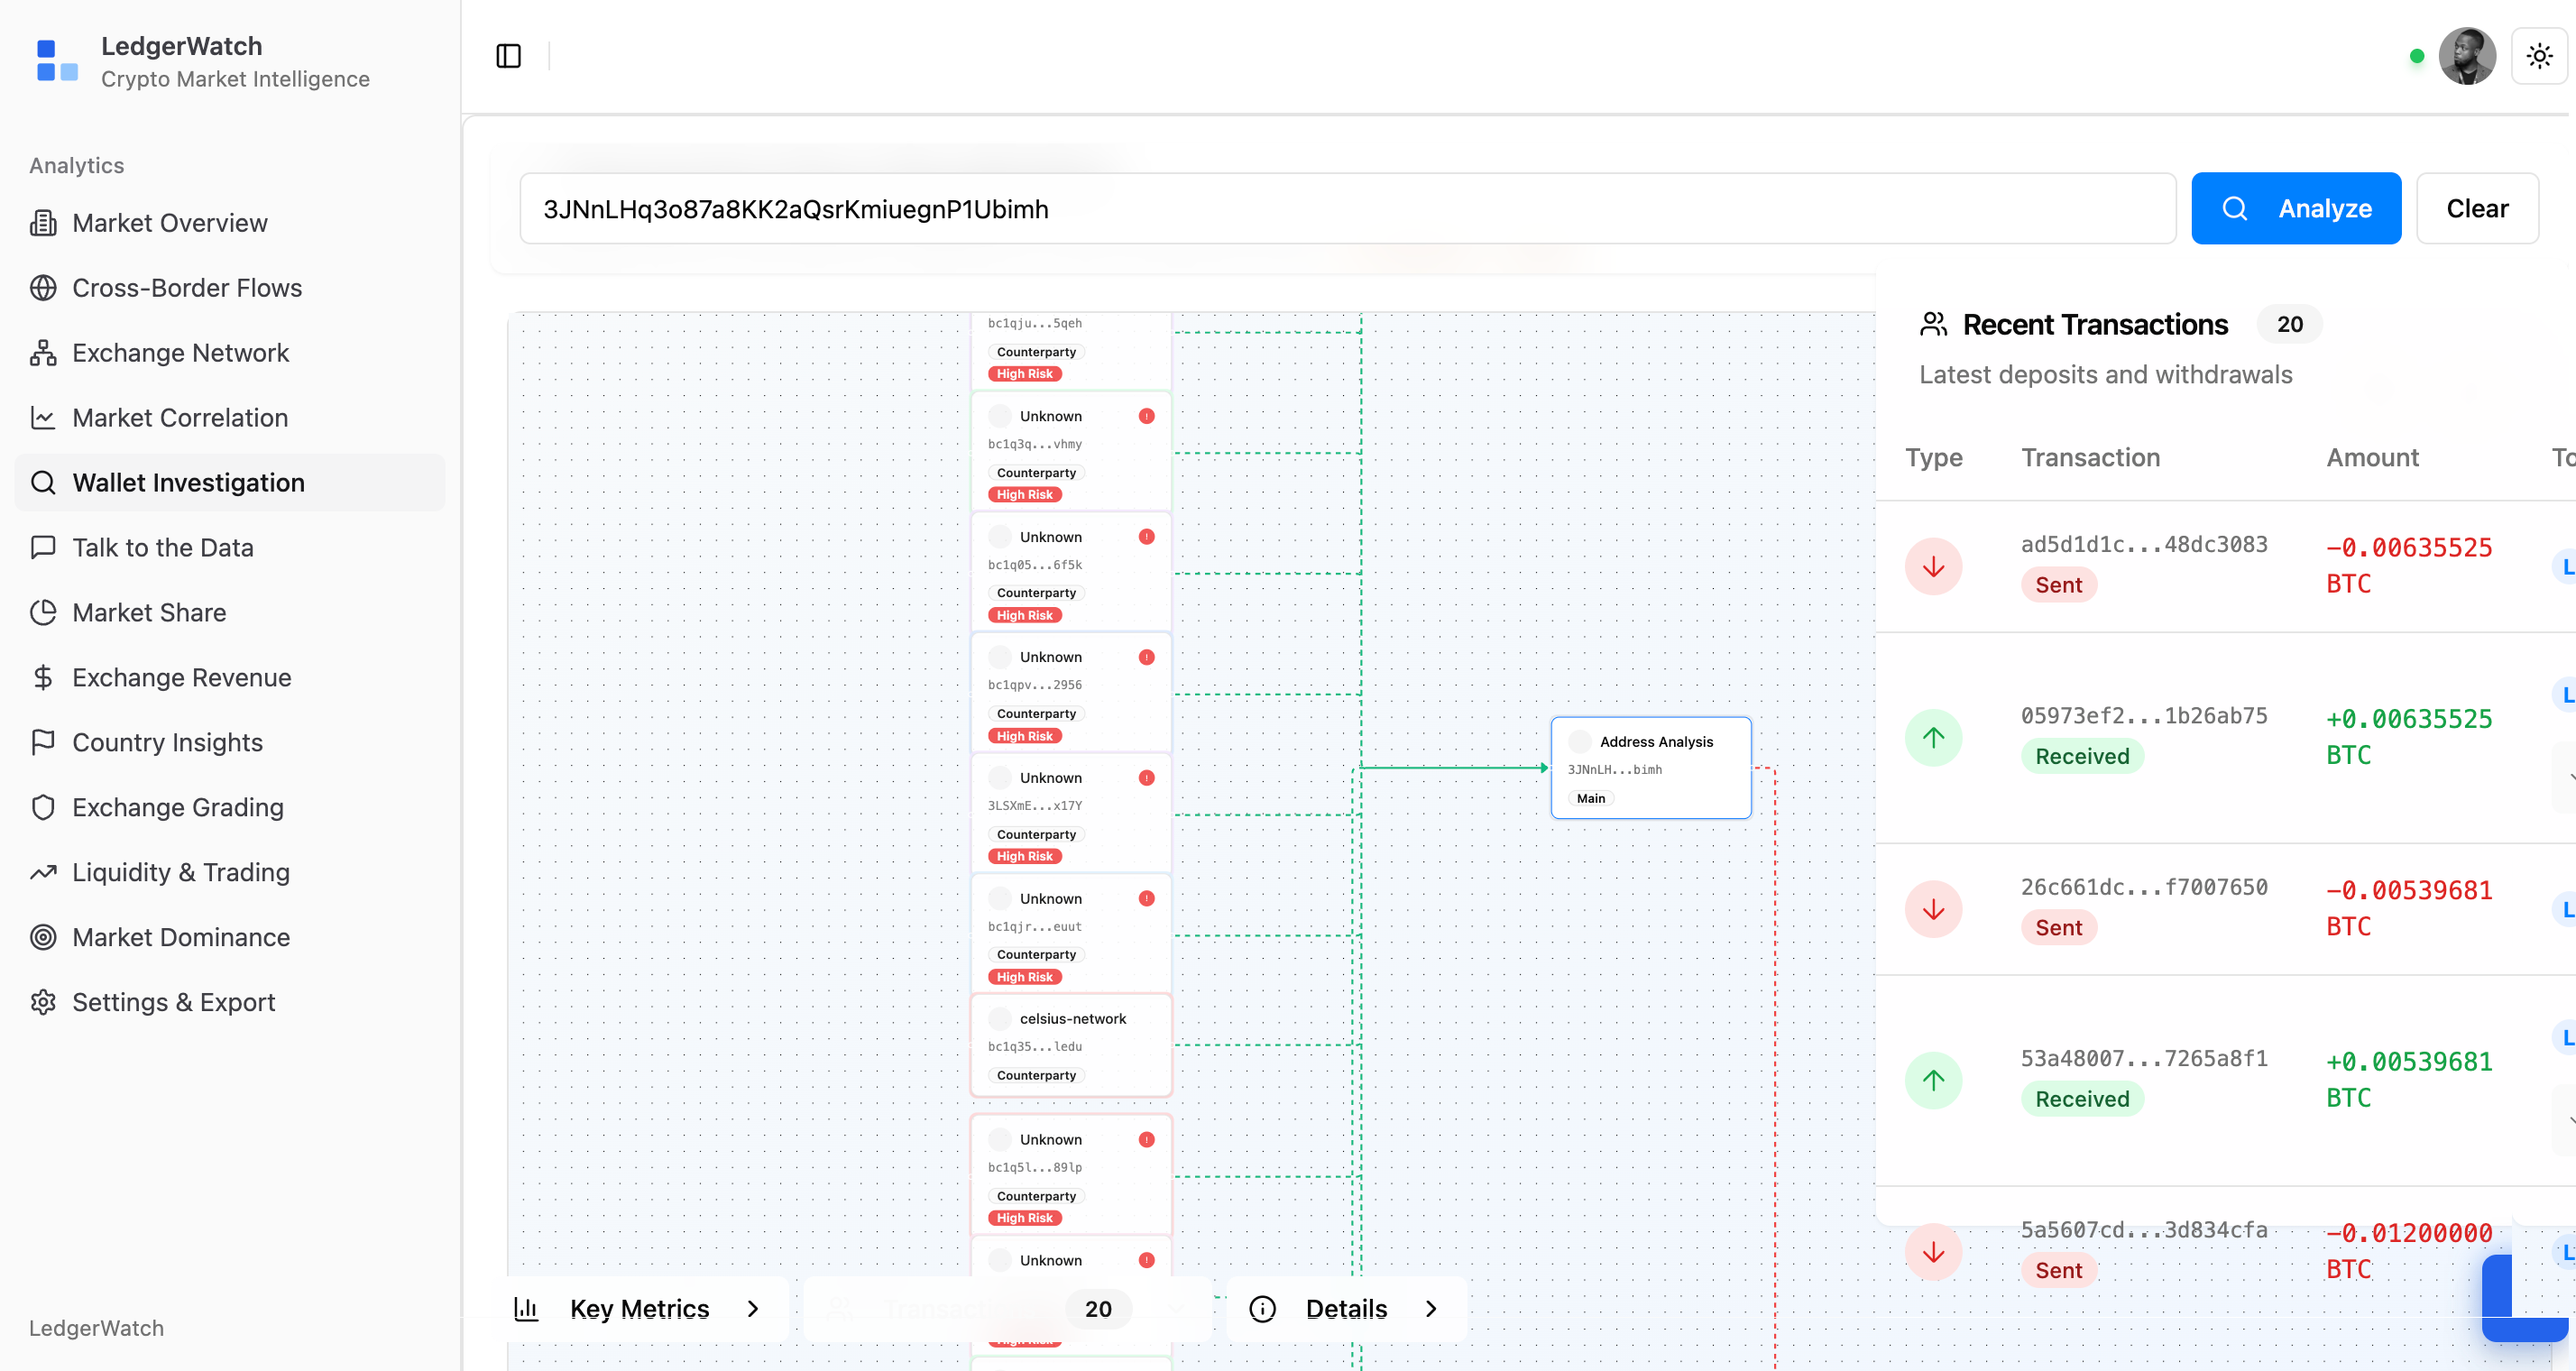Expand the Details panel chevron
Viewport: 2576px width, 1371px height.
pos(1431,1308)
